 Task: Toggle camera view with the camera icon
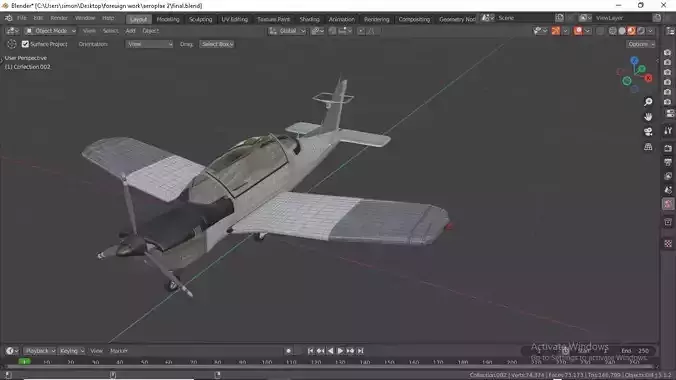[648, 132]
